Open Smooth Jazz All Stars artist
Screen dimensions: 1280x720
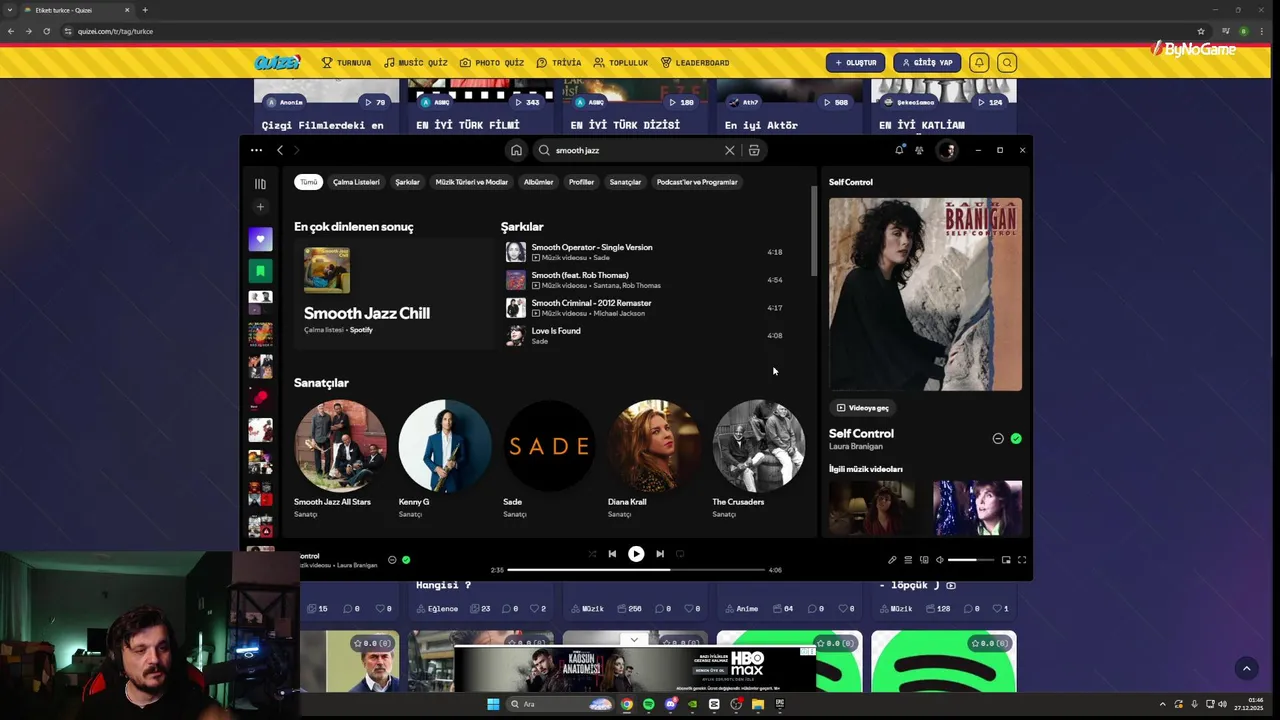340,459
